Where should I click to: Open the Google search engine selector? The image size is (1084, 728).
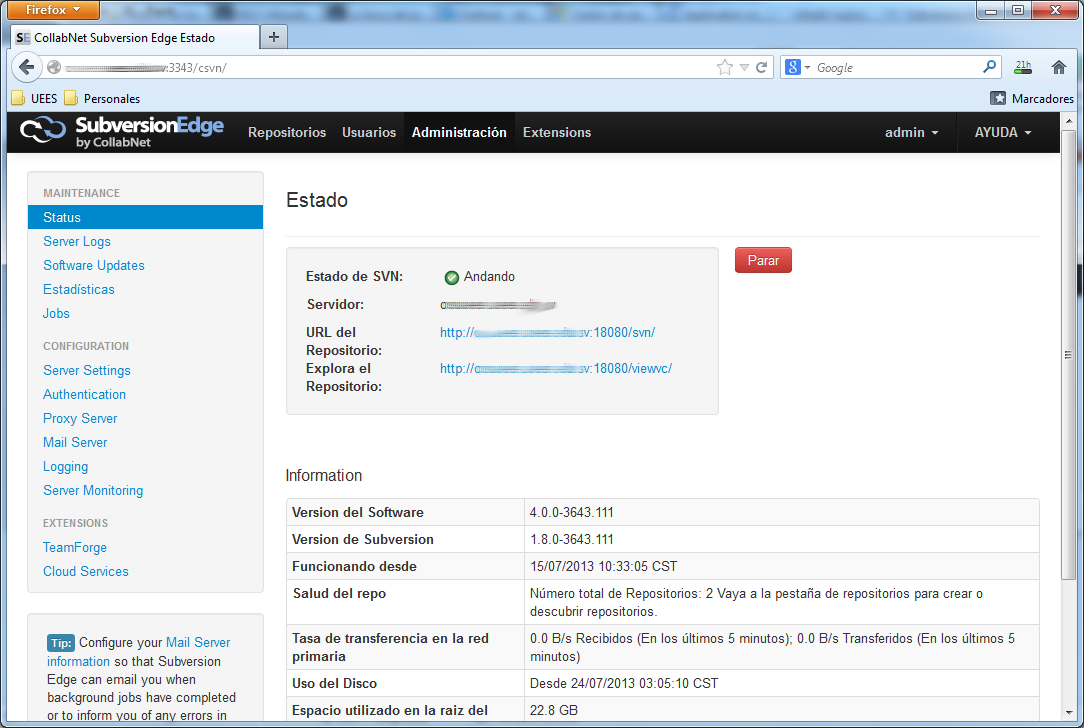pyautogui.click(x=797, y=67)
